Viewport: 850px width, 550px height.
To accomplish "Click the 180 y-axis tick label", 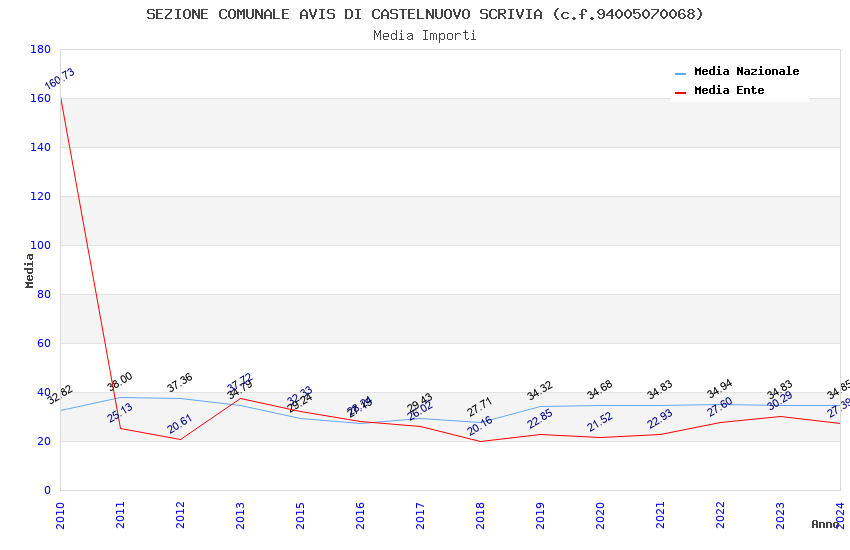I will (x=40, y=49).
